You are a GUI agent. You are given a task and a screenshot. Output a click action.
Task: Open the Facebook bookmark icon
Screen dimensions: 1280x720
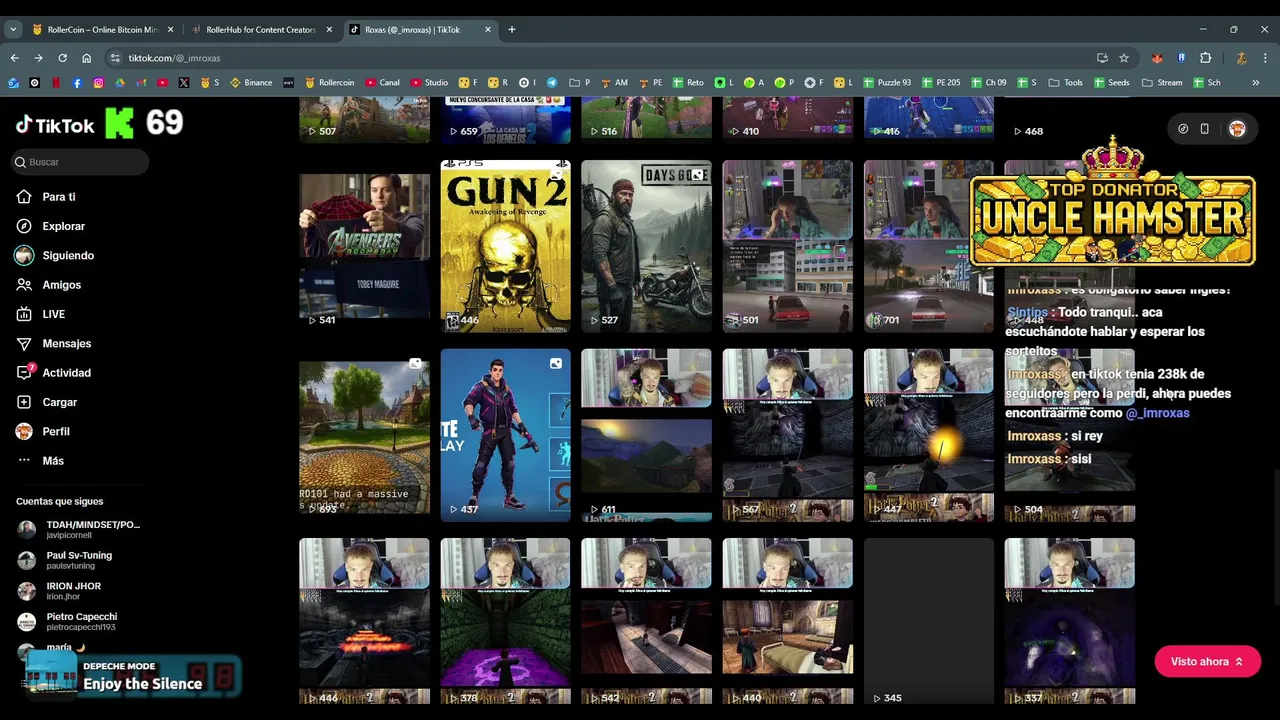77,83
